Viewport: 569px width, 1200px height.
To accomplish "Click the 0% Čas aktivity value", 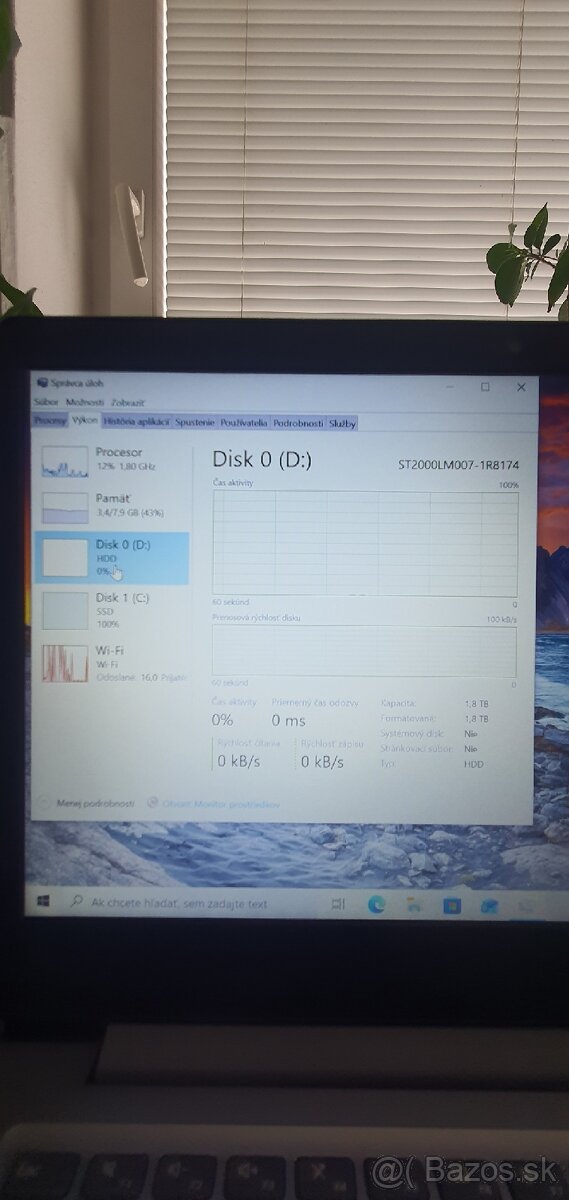I will 222,720.
